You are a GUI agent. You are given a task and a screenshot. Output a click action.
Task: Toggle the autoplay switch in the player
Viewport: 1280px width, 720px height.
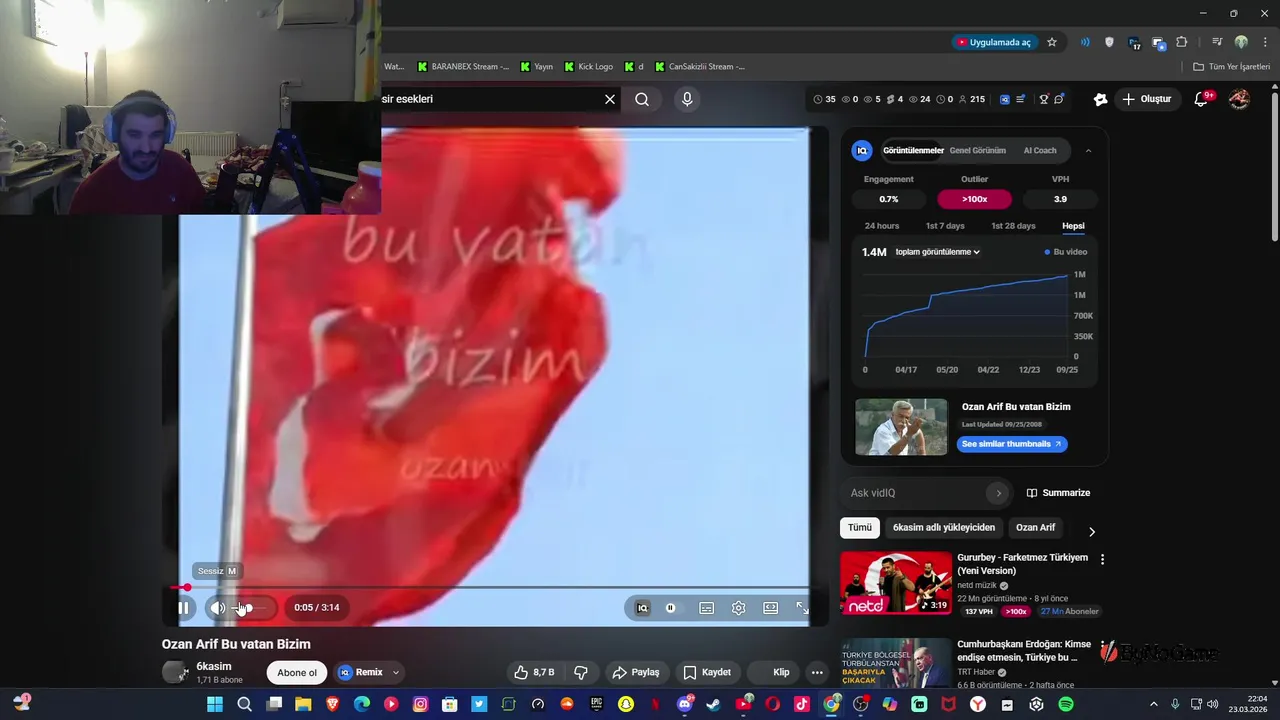670,607
